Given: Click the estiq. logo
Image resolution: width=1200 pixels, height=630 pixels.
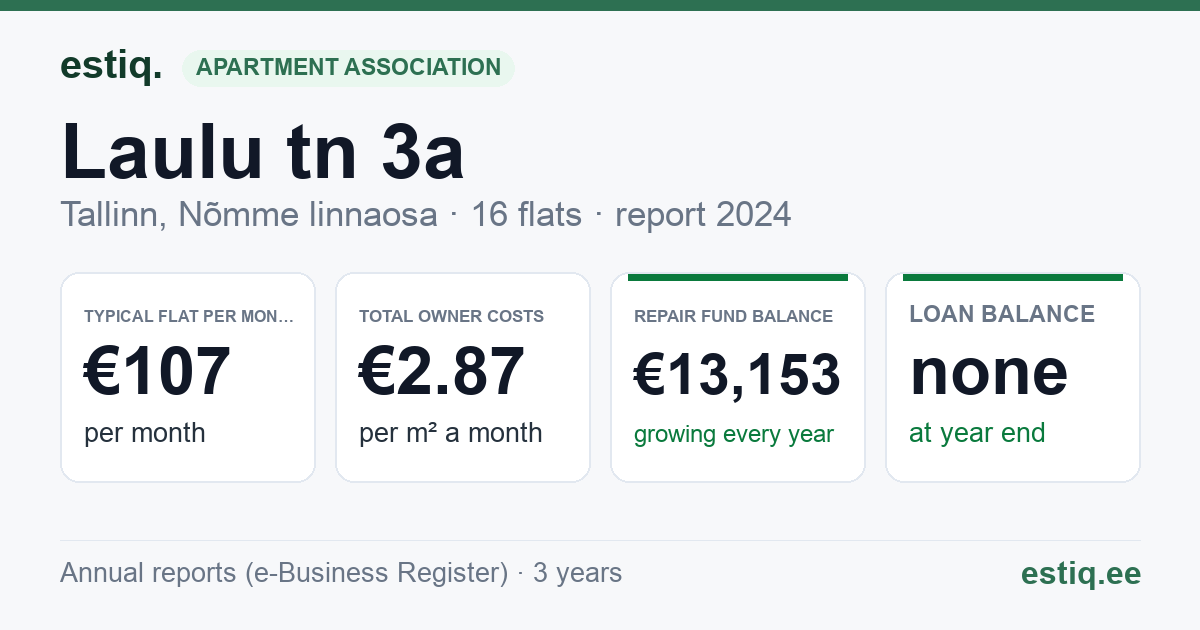Looking at the screenshot, I should tap(111, 66).
